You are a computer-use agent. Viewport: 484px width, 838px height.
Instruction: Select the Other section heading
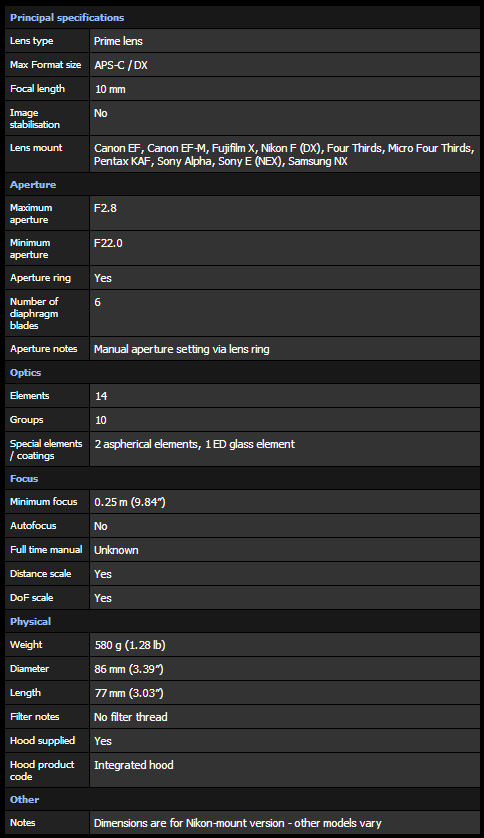tap(25, 800)
